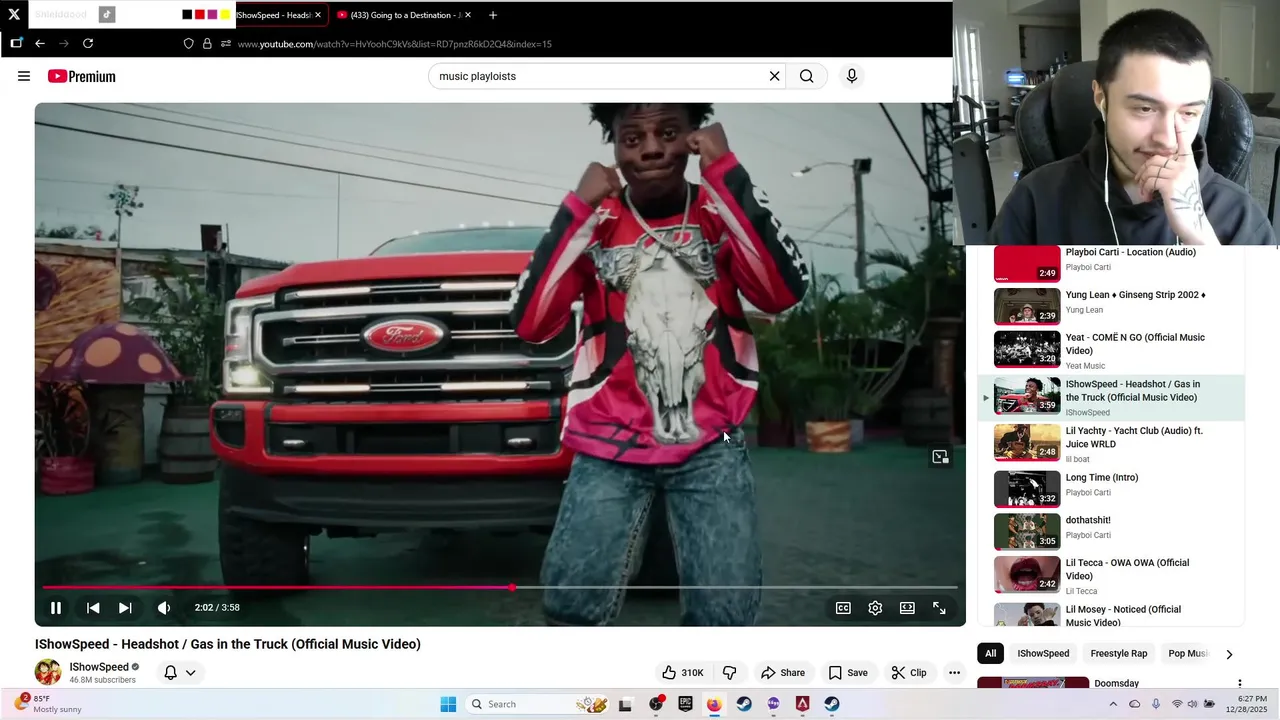Enter full screen mode

[939, 608]
